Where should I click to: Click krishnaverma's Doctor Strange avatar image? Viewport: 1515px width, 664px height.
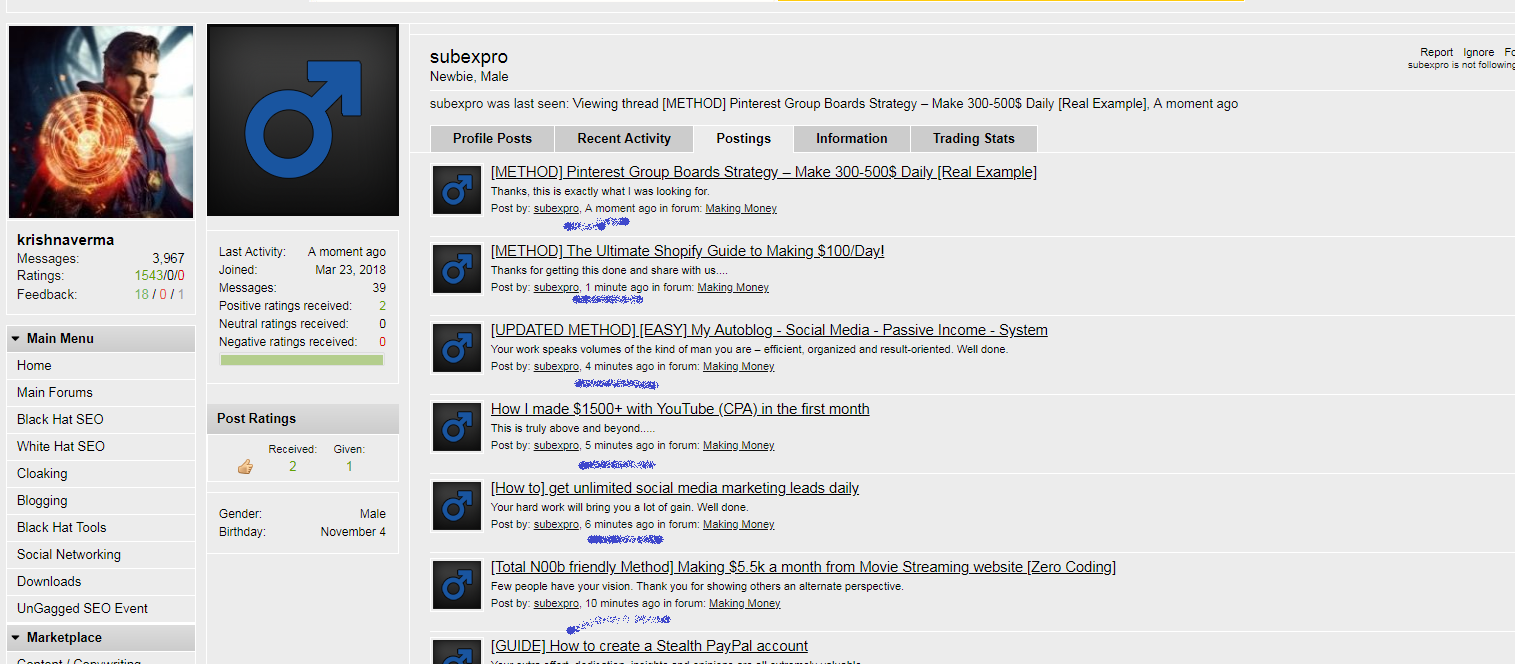101,122
